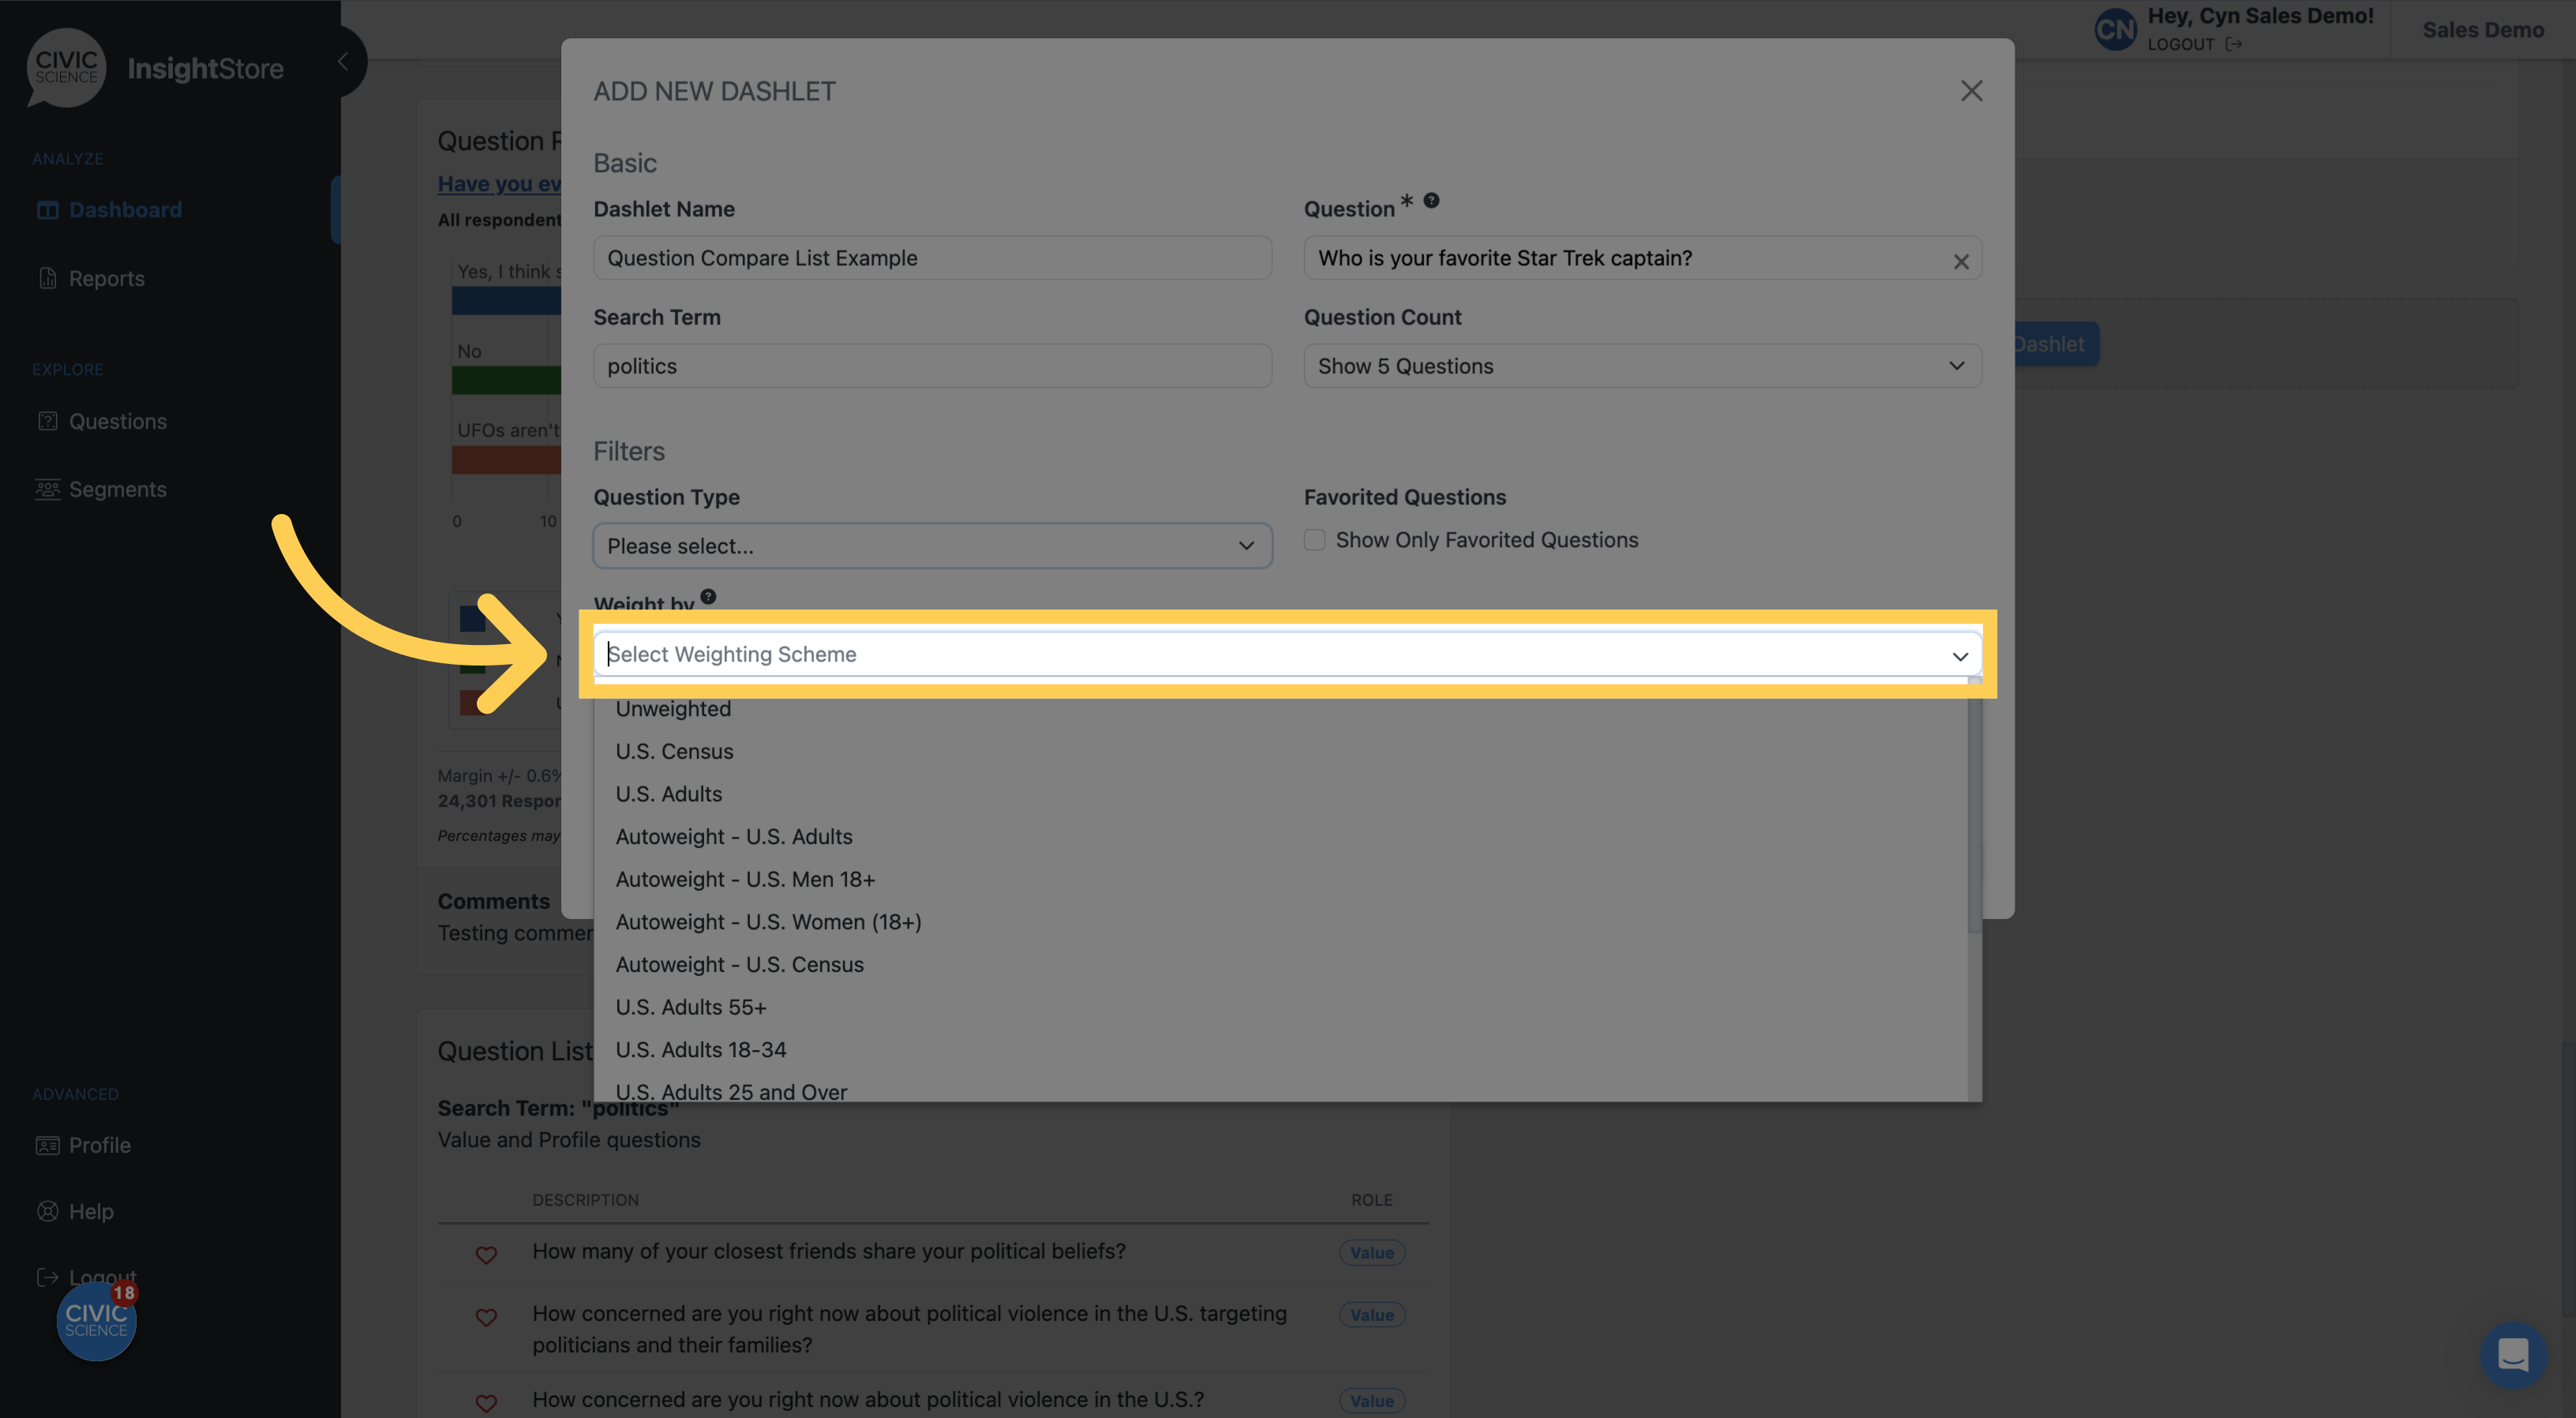
Task: Expand the Question Type dropdown
Action: (x=932, y=545)
